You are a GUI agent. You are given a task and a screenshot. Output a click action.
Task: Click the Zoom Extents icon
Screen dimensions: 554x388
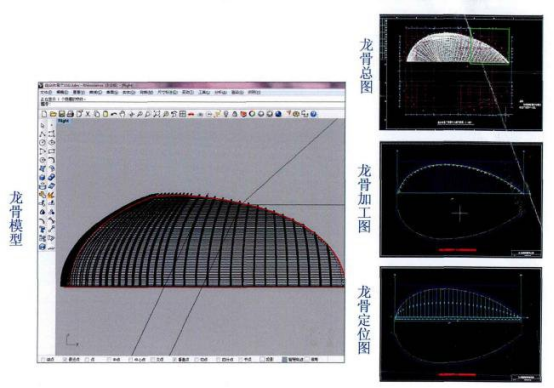point(157,114)
